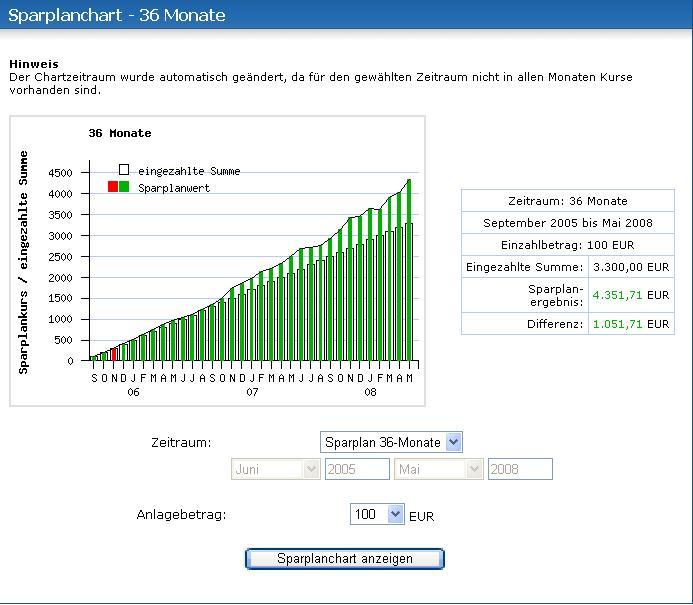Click the 'Einzahlbetrag: 100 EUR' row
The height and width of the screenshot is (605, 693).
click(x=568, y=245)
